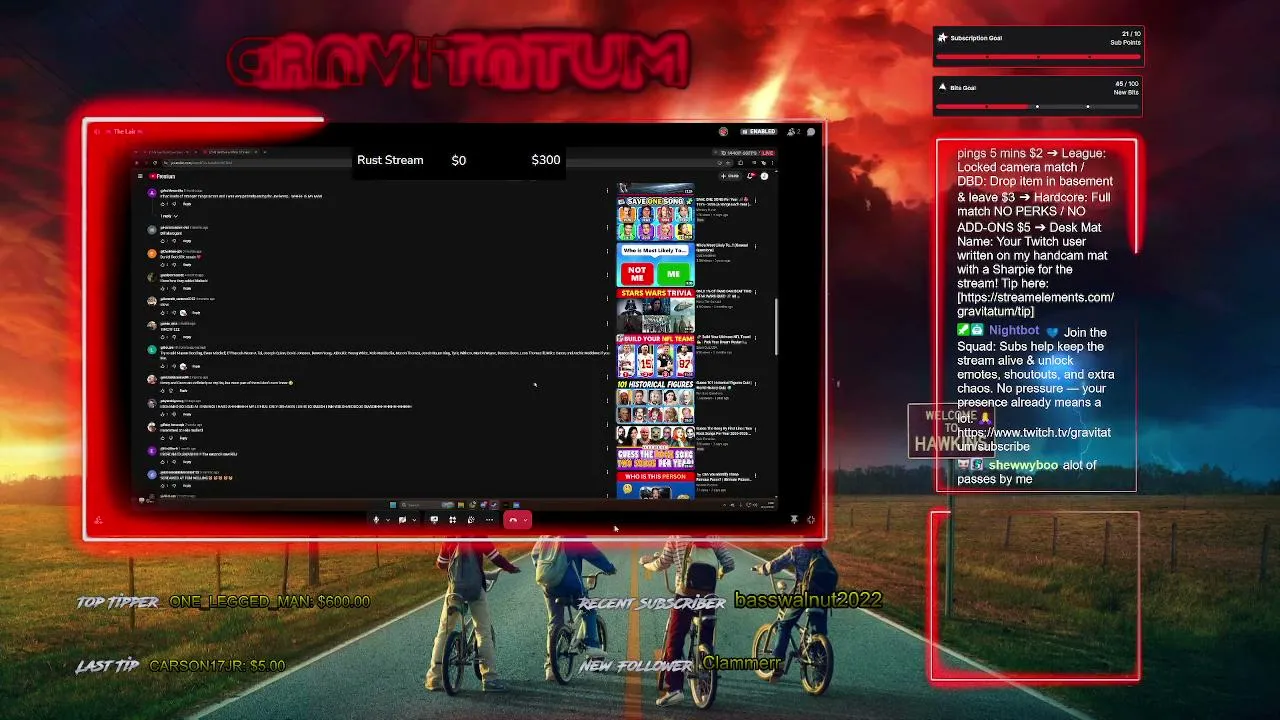The width and height of the screenshot is (1280, 720).
Task: Expand the arrow beside disconnect button
Action: click(x=525, y=520)
